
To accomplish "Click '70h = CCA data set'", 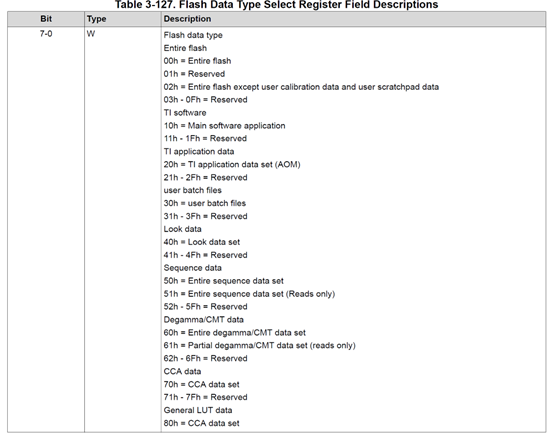I will [x=201, y=384].
